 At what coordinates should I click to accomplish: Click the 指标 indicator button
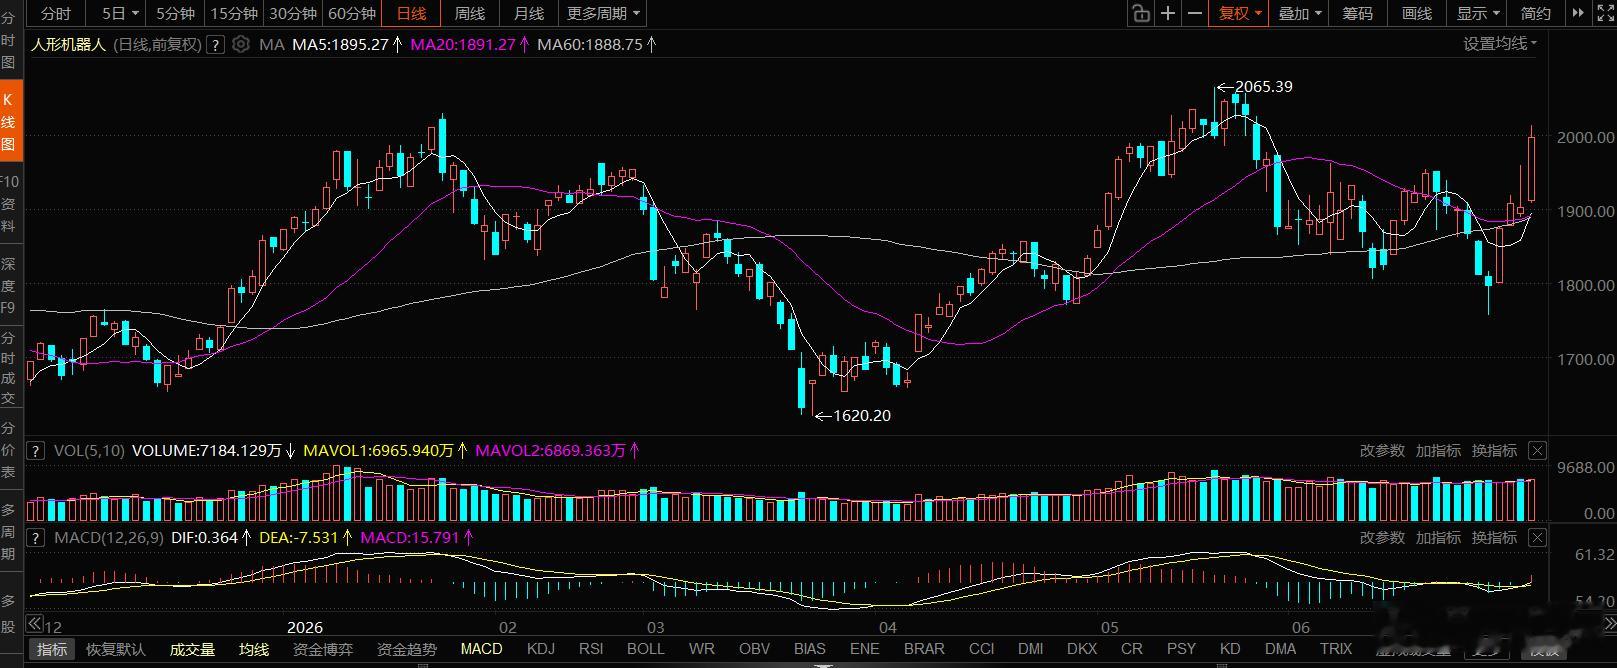[52, 649]
